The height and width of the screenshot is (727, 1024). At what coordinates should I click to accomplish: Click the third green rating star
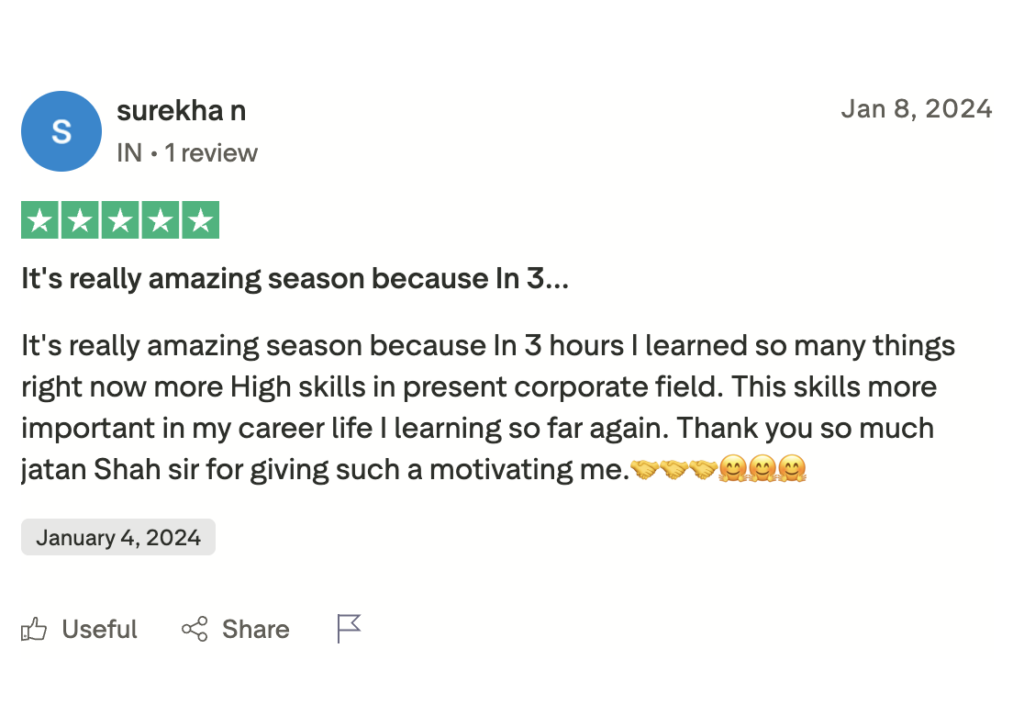(120, 220)
